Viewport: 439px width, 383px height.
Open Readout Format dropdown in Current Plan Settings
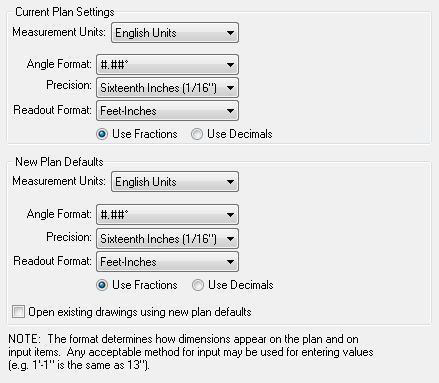click(167, 111)
